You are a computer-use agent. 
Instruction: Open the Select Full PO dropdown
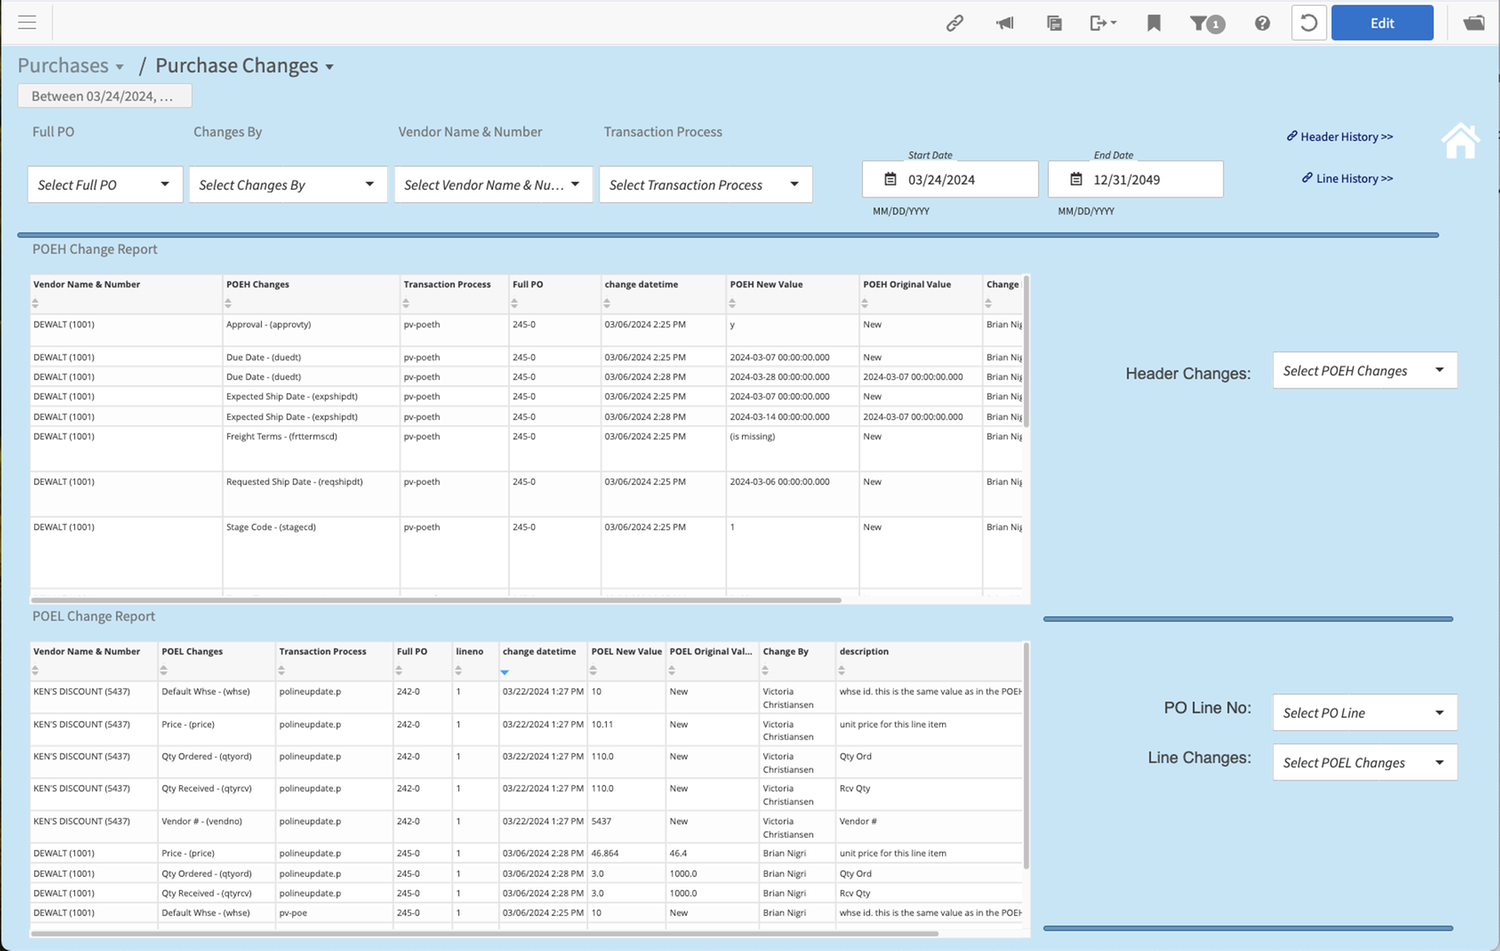[104, 184]
